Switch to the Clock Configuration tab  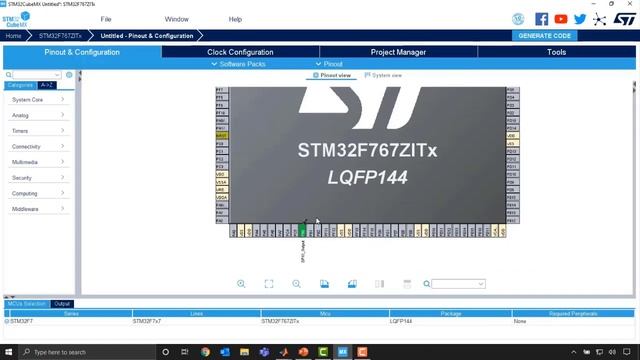(x=240, y=52)
